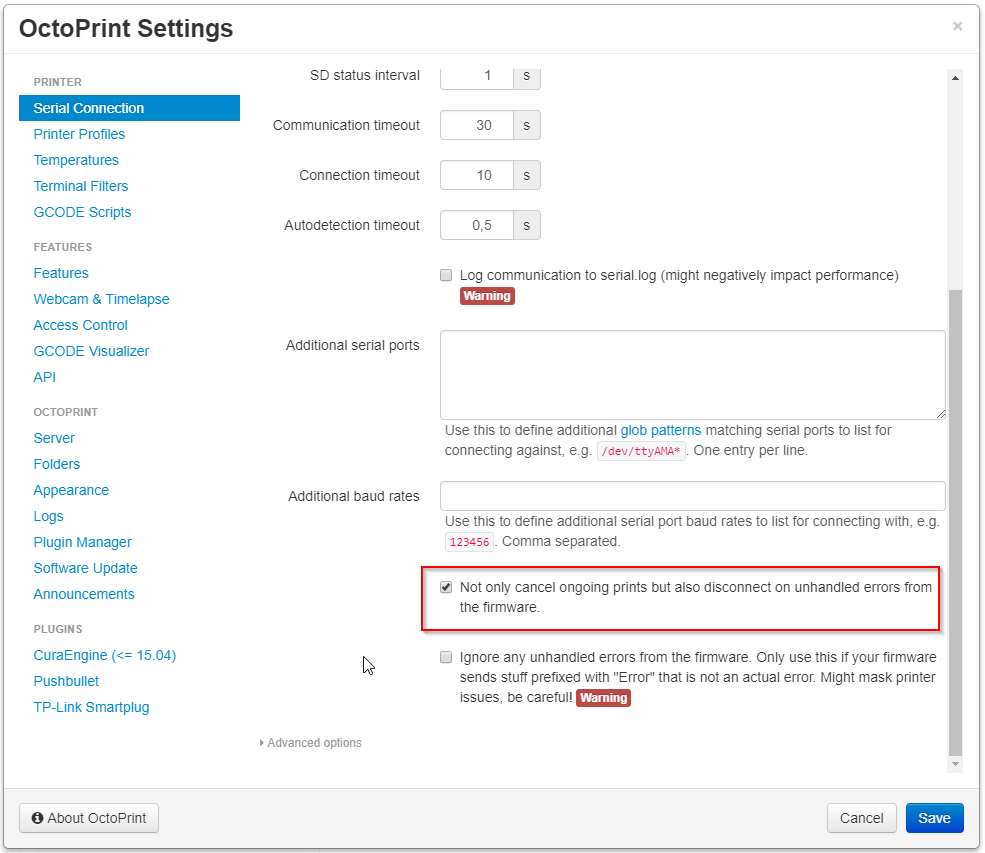Save the OctoPrint settings

934,817
